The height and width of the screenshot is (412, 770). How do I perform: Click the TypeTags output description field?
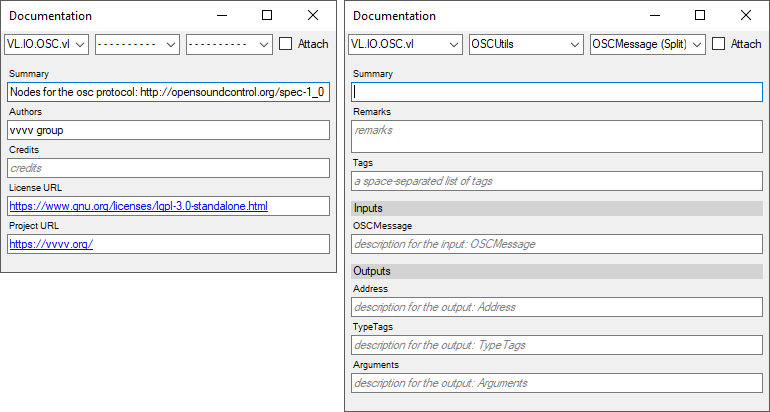pyautogui.click(x=557, y=345)
